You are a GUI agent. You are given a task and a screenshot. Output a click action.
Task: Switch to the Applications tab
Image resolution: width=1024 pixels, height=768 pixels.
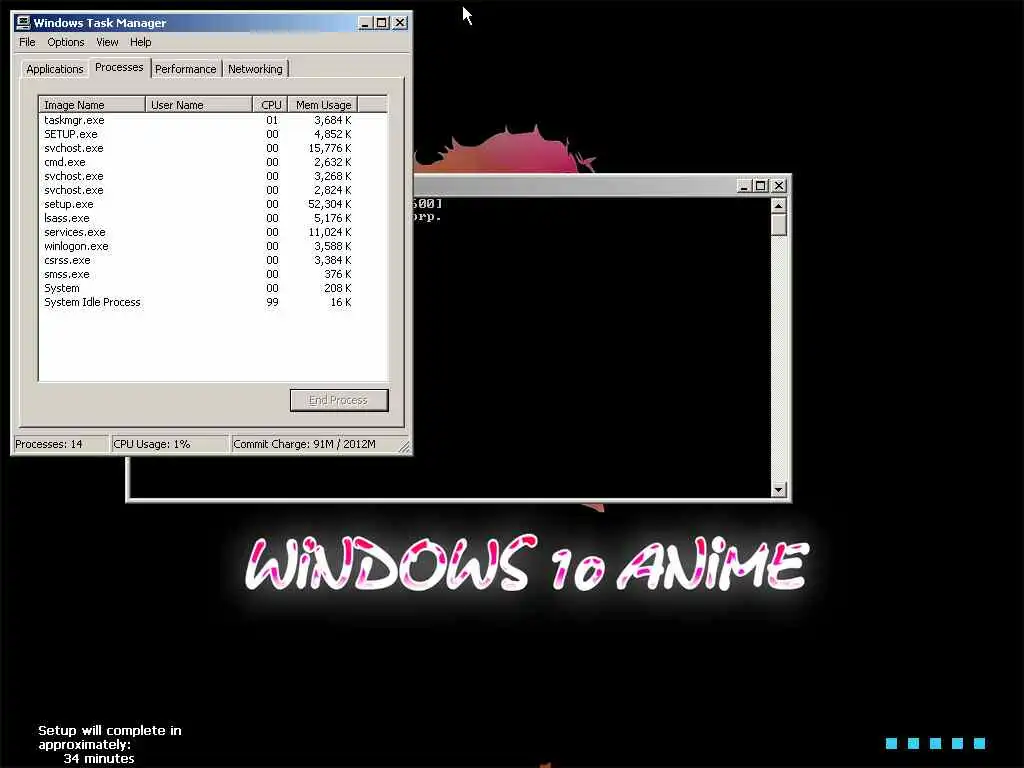click(55, 69)
